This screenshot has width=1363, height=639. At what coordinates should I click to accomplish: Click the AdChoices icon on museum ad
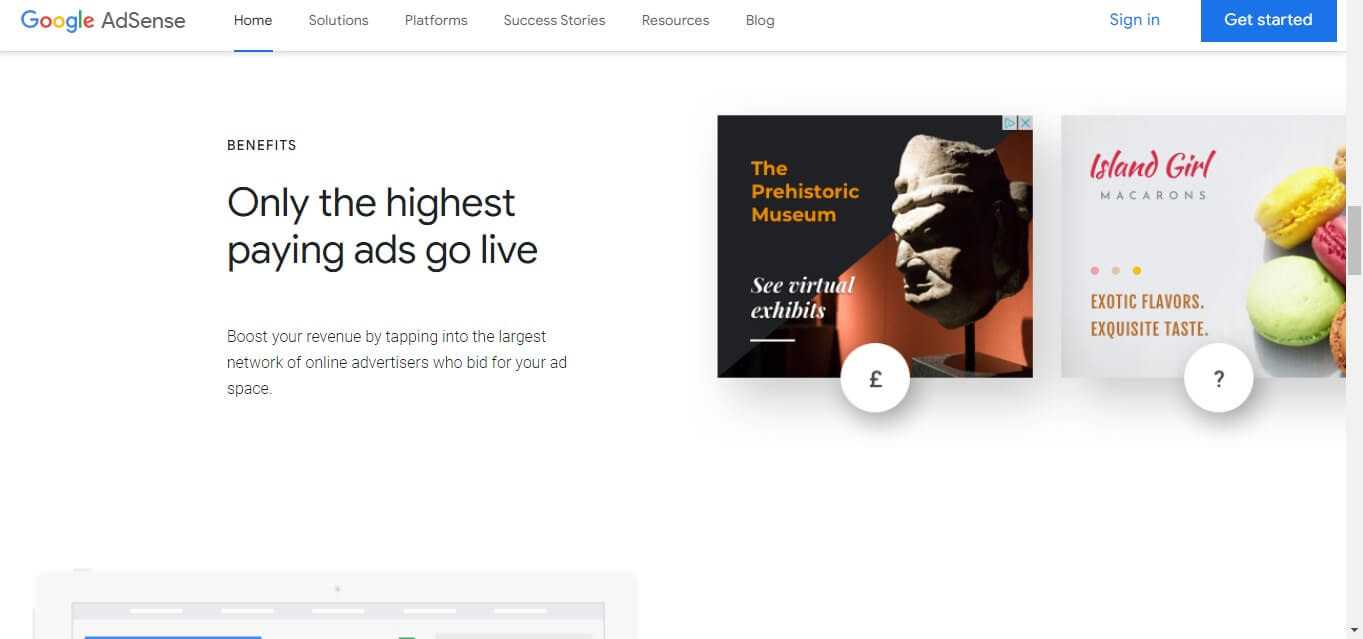click(1010, 123)
